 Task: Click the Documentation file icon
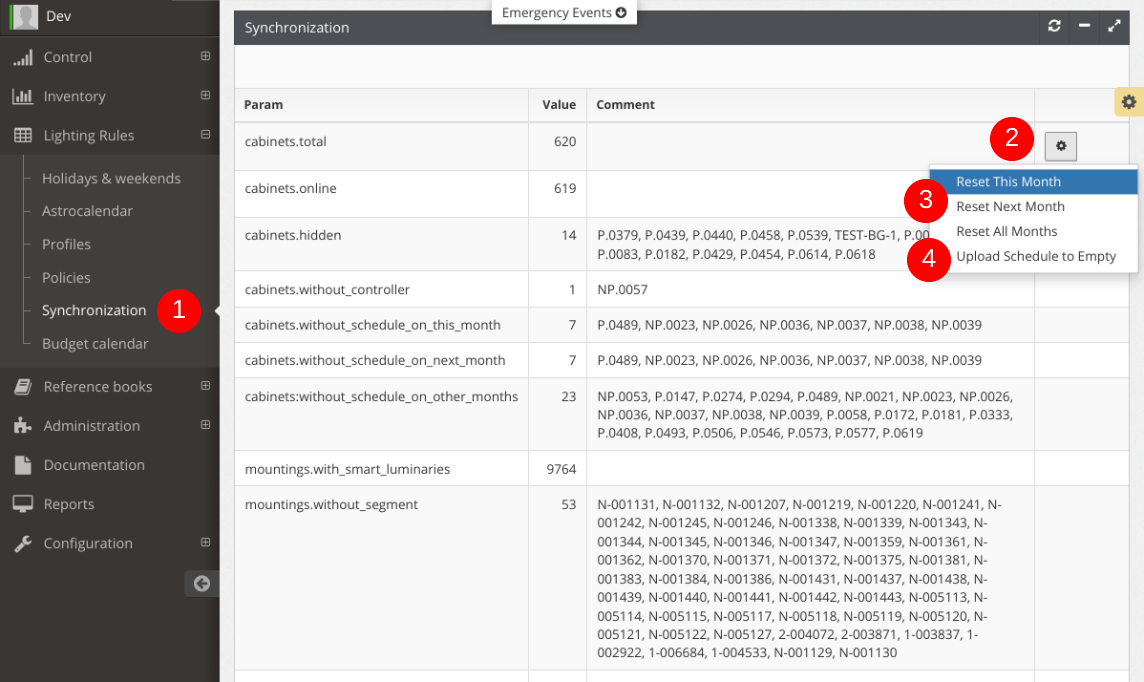[x=23, y=465]
